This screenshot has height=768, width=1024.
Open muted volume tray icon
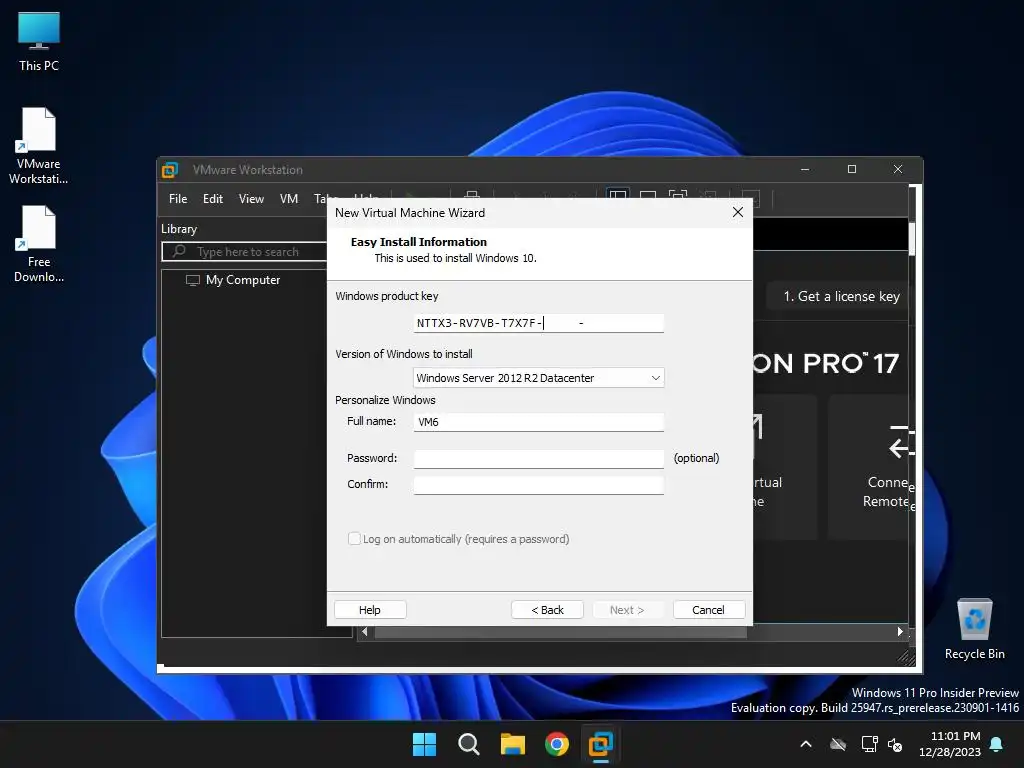coord(895,744)
